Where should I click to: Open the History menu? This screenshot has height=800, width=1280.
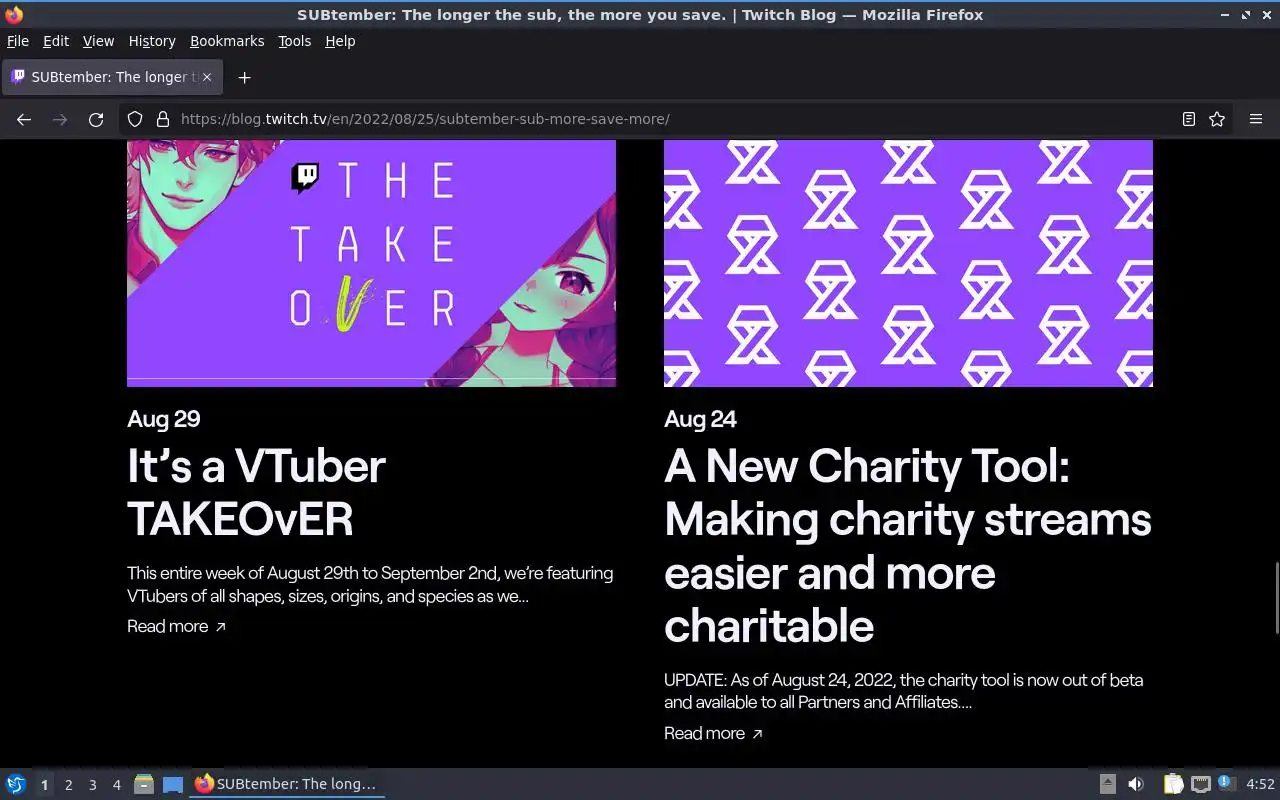pyautogui.click(x=152, y=41)
